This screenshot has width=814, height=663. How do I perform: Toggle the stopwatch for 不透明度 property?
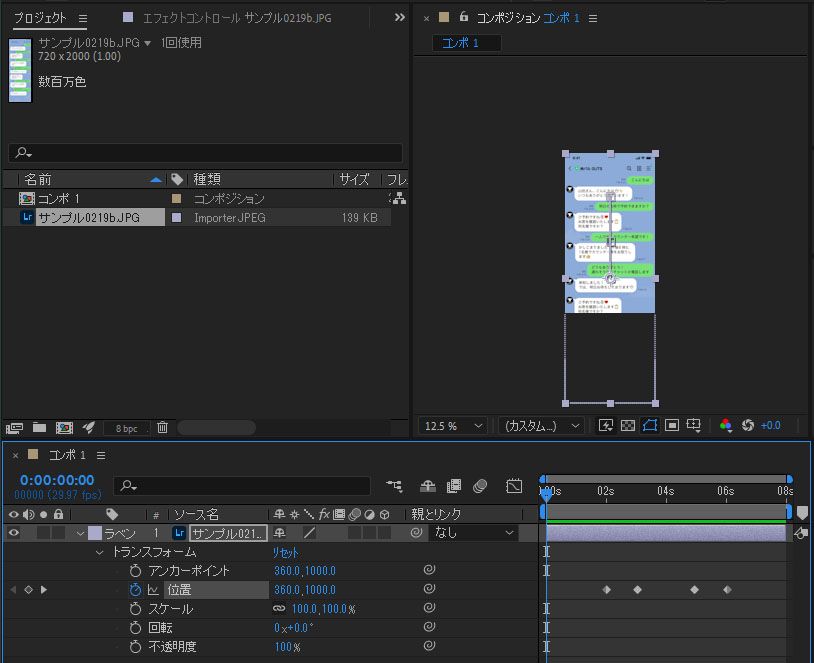click(x=136, y=647)
